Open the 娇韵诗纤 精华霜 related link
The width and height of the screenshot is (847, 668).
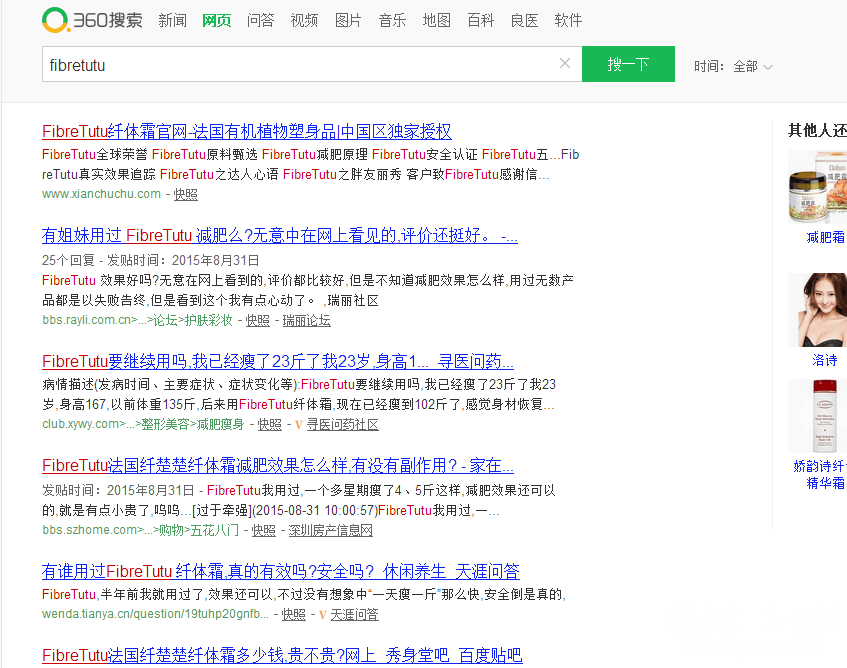820,475
